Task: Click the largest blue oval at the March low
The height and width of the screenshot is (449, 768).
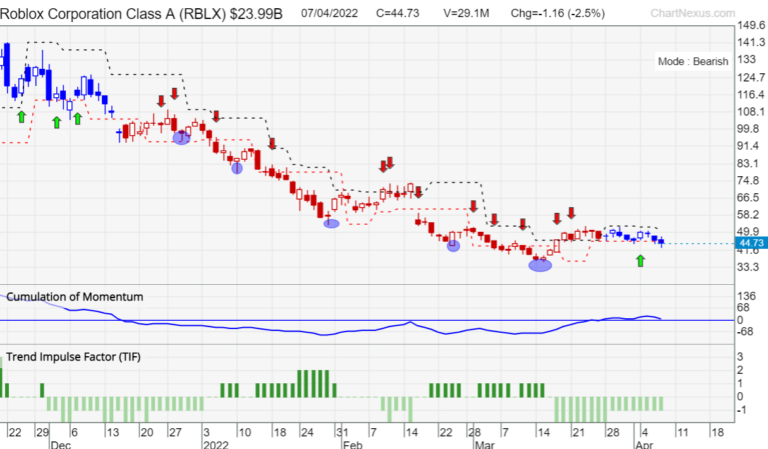Action: click(540, 265)
